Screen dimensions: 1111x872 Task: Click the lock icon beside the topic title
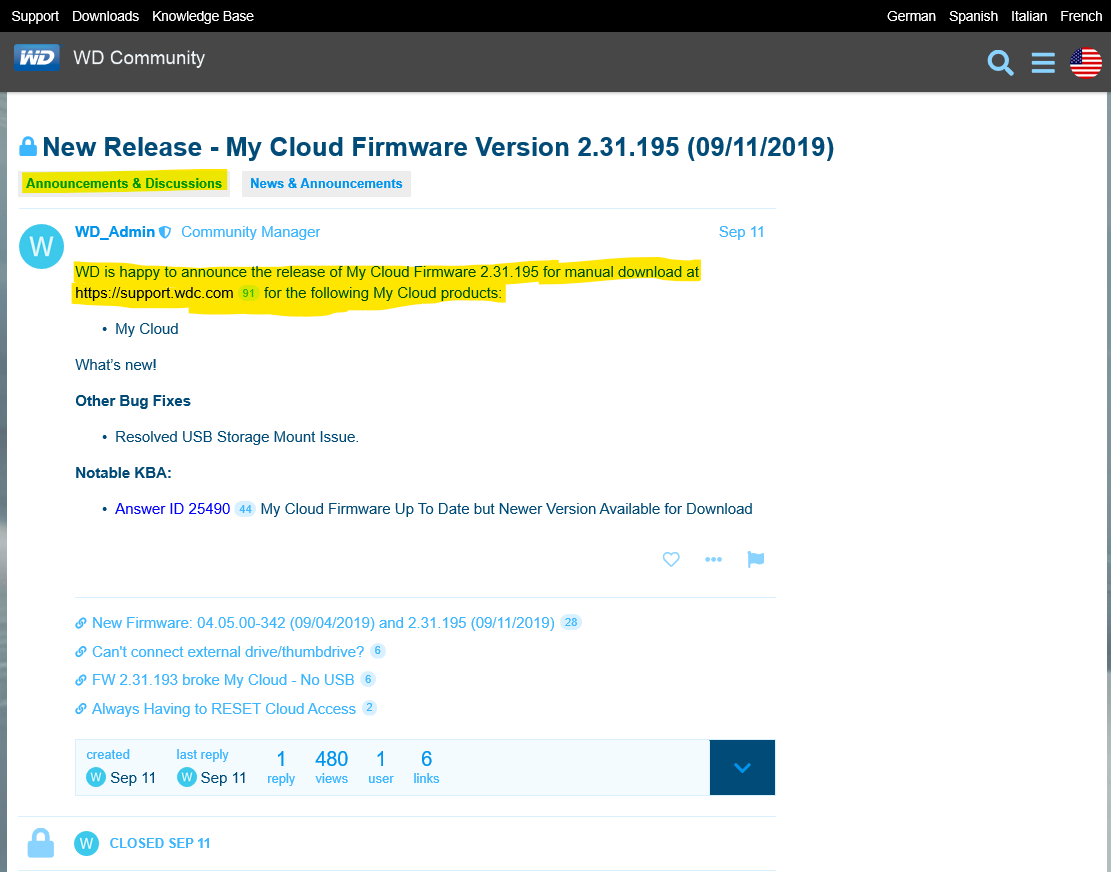[28, 147]
